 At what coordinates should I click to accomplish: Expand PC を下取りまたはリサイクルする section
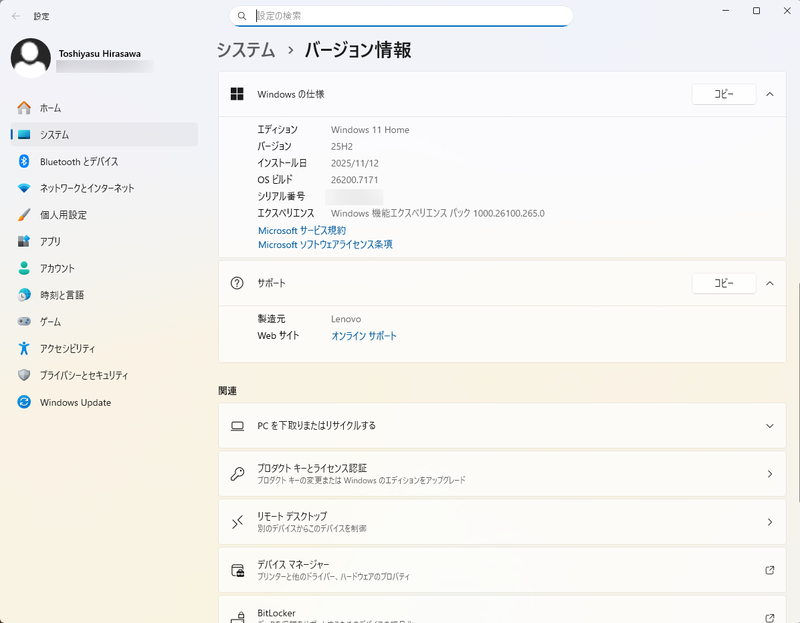click(769, 425)
